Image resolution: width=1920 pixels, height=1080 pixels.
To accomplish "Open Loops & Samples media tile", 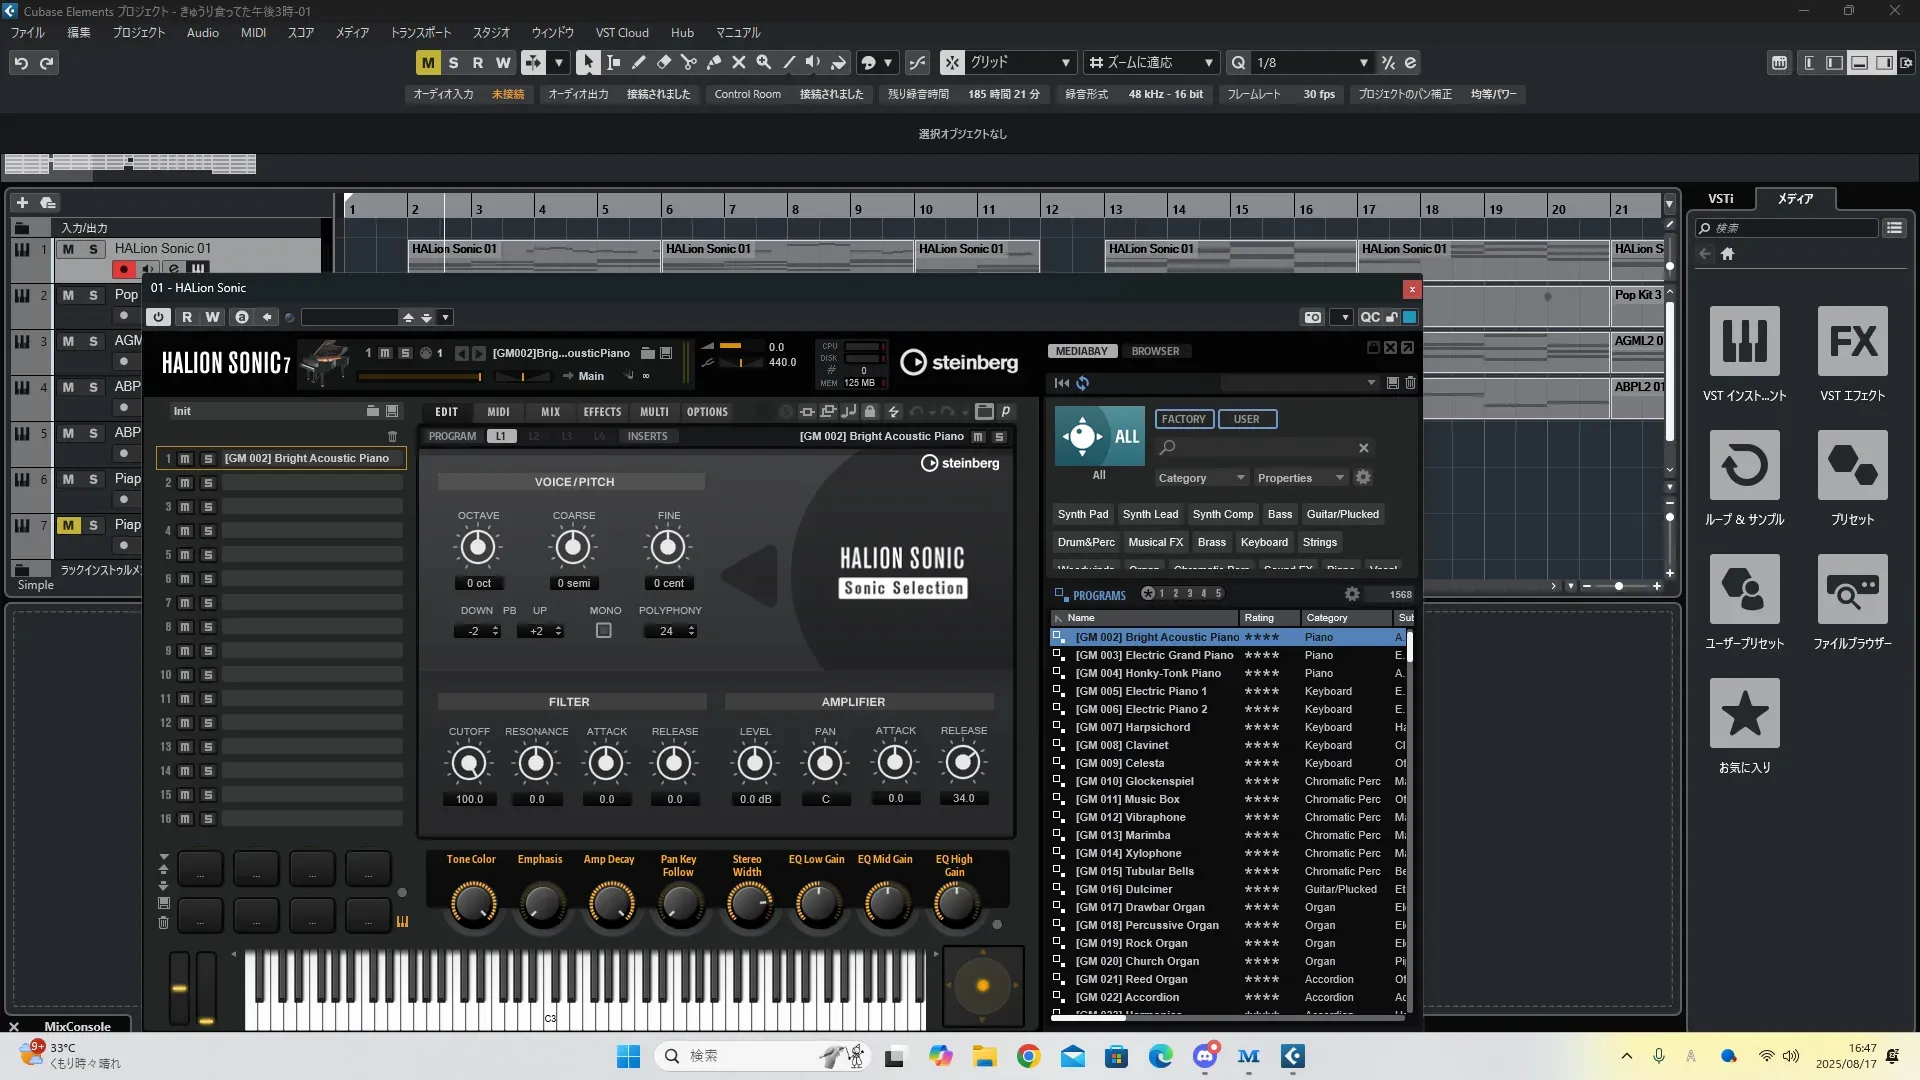I will (x=1744, y=466).
